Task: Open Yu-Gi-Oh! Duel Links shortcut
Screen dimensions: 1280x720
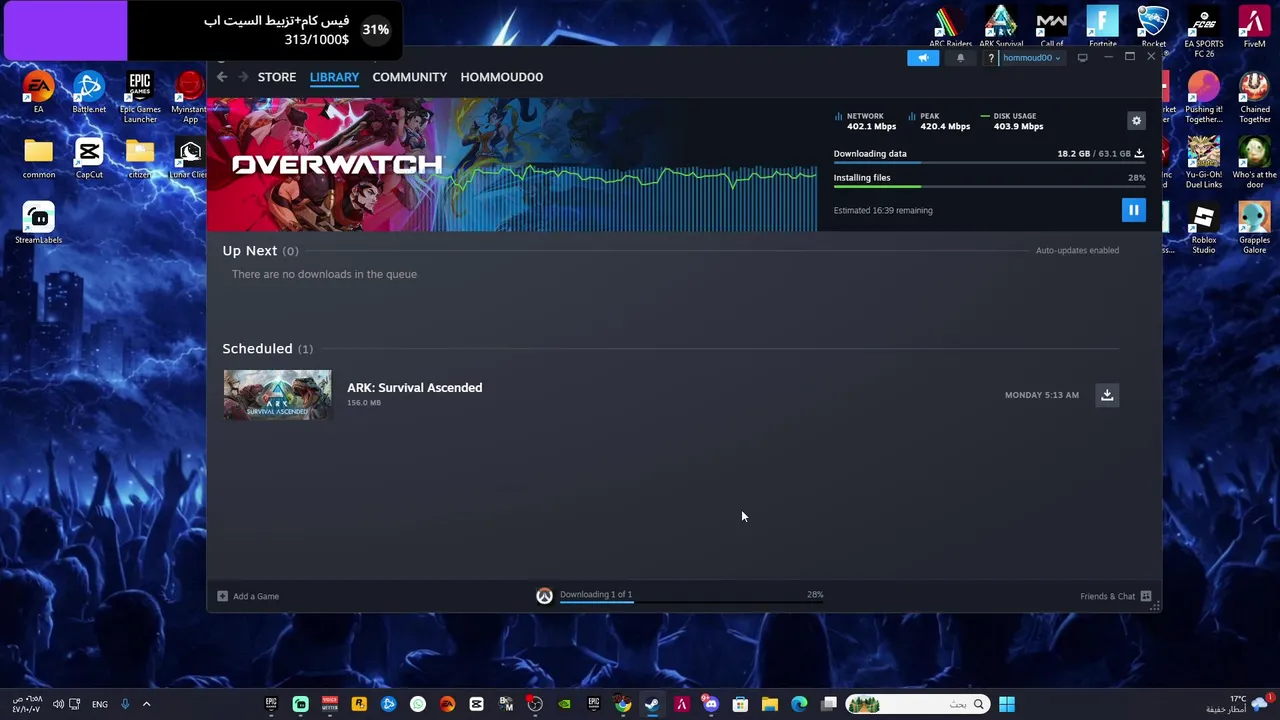Action: 1204,162
